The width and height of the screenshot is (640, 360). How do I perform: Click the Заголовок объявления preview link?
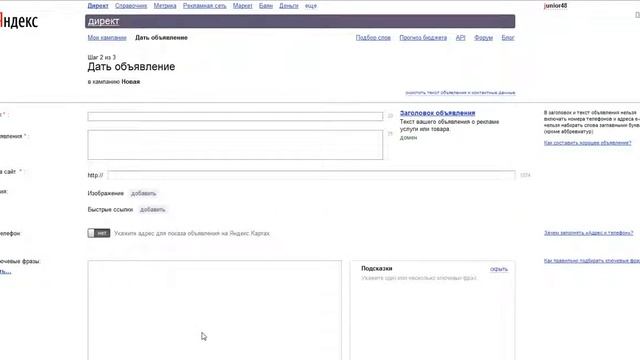[x=438, y=113]
